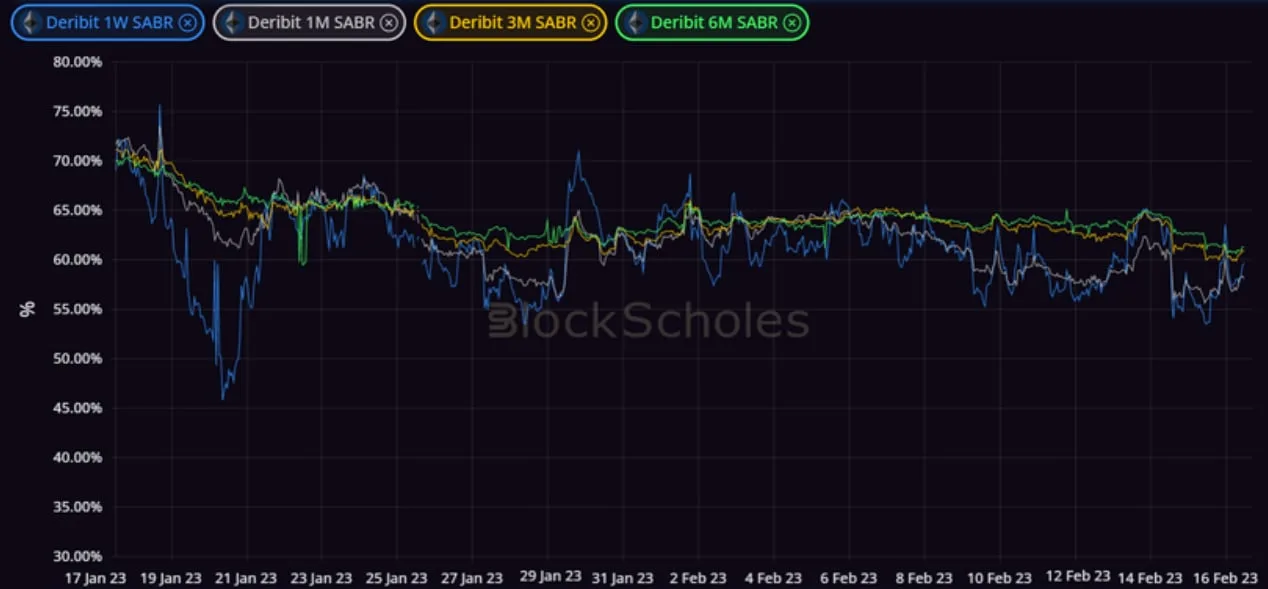Click the 23 Jan 23 date label
The width and height of the screenshot is (1268, 589).
pos(321,578)
